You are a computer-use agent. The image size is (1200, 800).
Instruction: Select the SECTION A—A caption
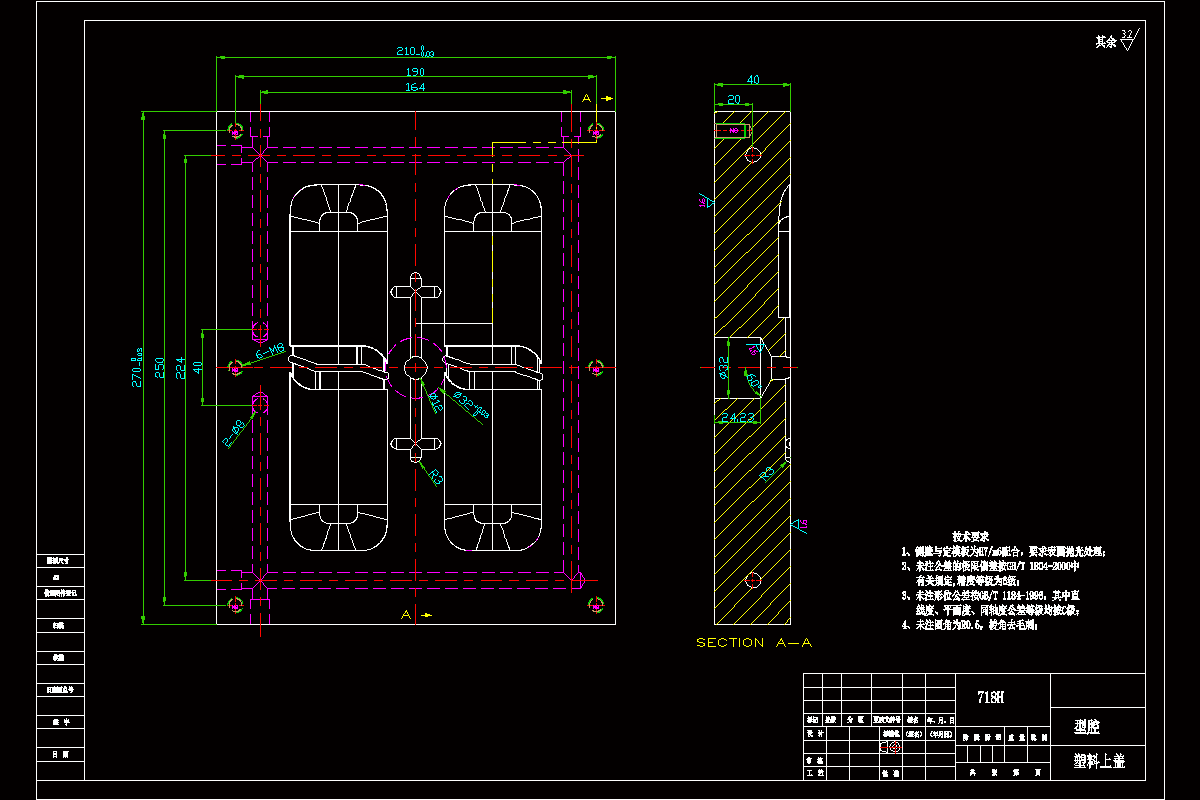tap(754, 642)
